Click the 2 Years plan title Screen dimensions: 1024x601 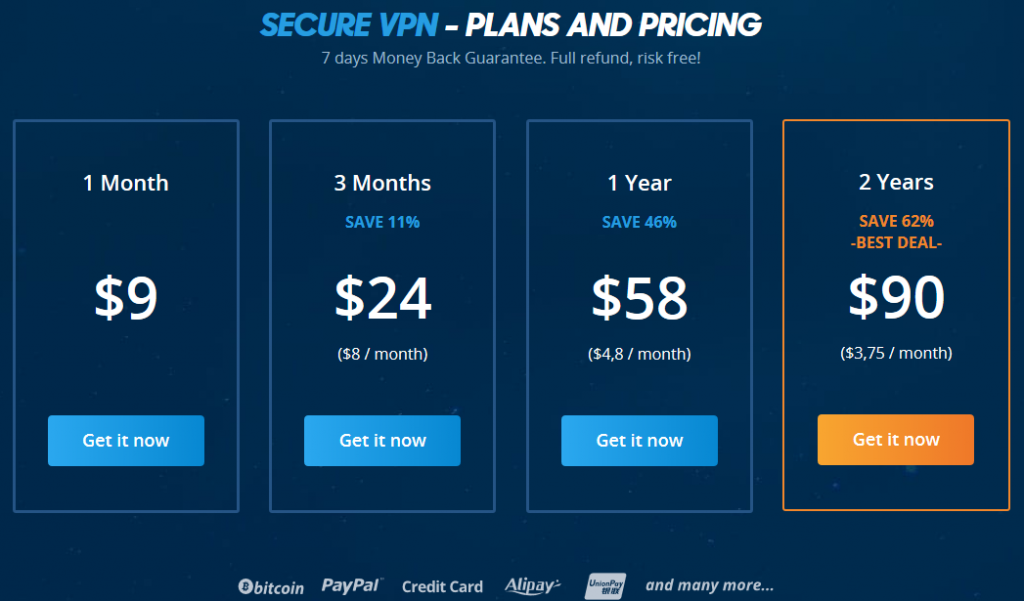896,182
